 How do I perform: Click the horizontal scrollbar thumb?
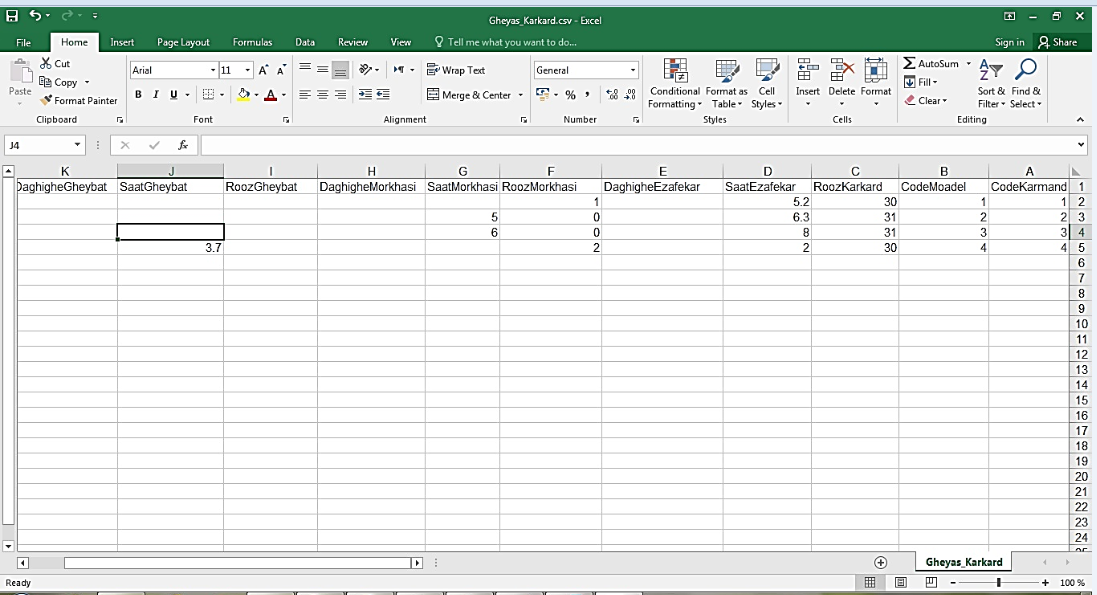pyautogui.click(x=238, y=563)
